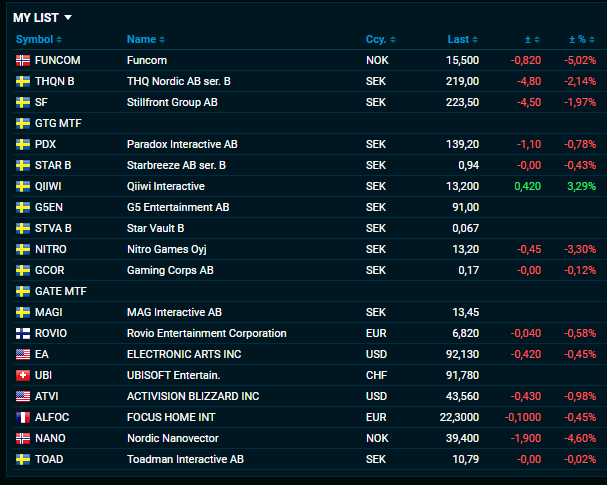
Task: Select UBISOFT Entertain. name
Action: pyautogui.click(x=173, y=375)
